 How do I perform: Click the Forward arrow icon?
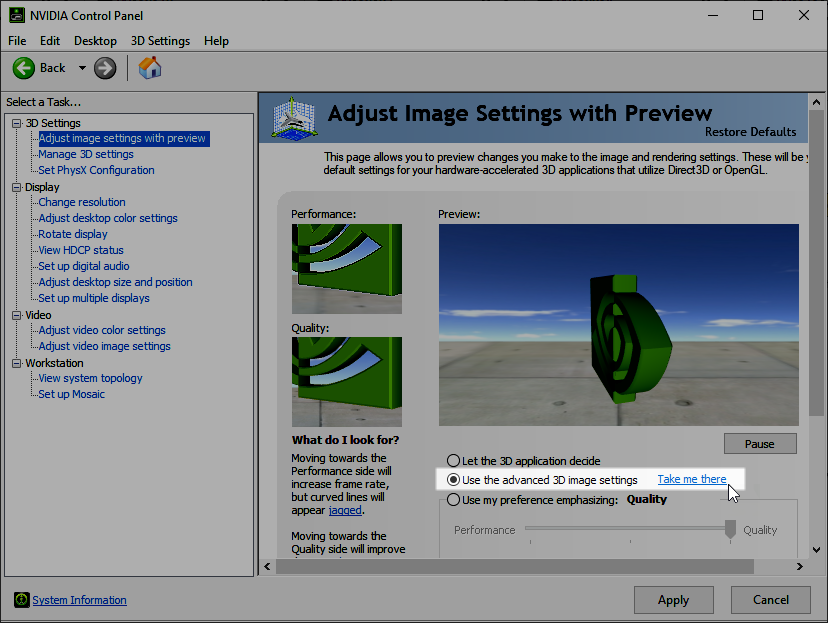pos(105,68)
